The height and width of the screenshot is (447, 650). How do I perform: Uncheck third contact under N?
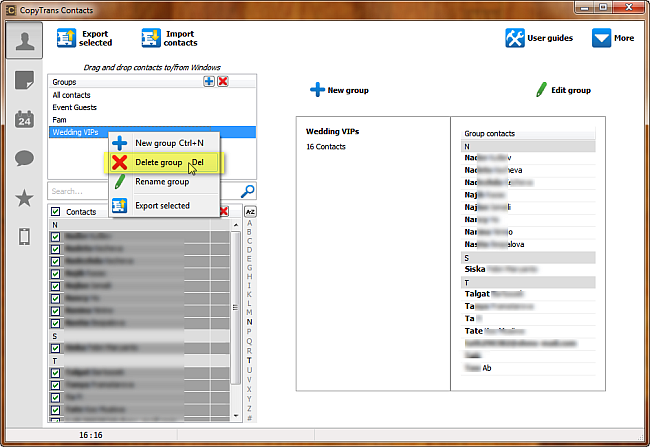click(56, 262)
